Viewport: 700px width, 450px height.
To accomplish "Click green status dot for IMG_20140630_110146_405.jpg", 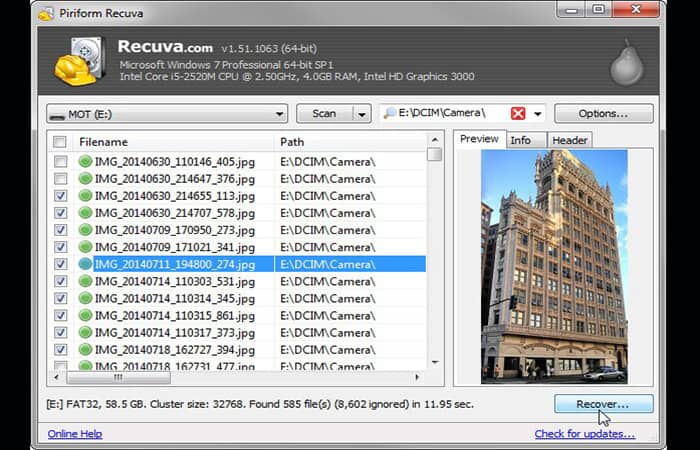I will point(85,162).
